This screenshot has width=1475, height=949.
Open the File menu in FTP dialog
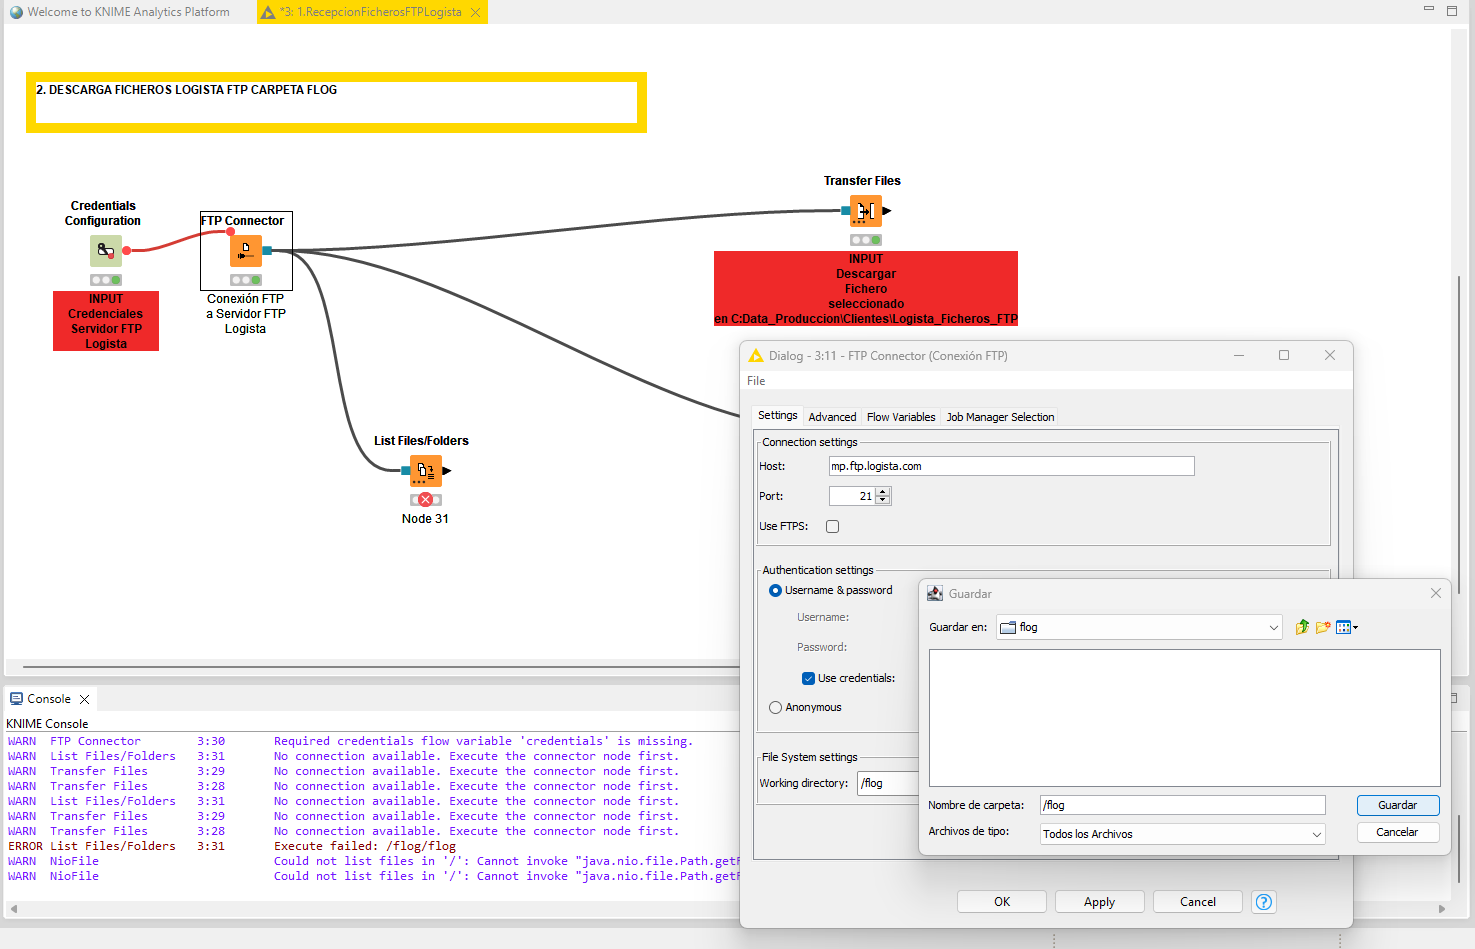point(756,381)
